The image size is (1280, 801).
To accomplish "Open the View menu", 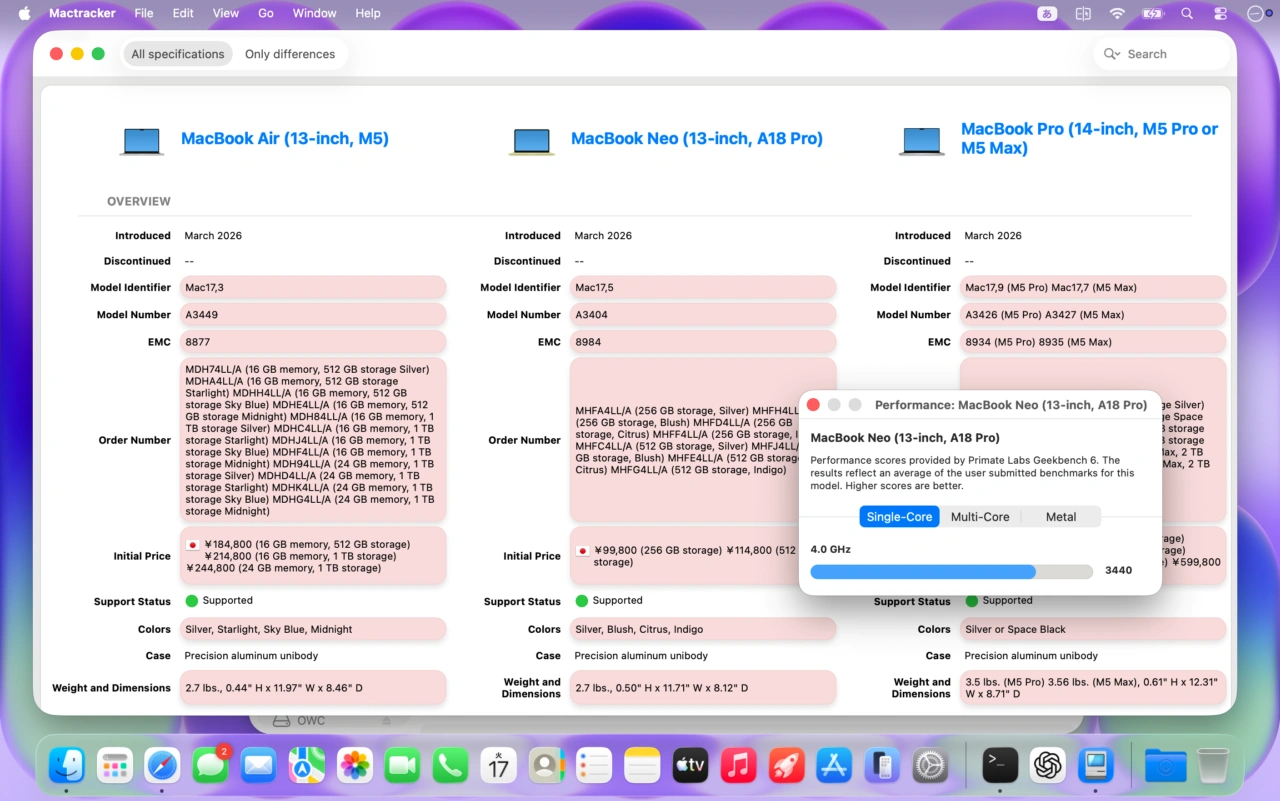I will [x=225, y=13].
